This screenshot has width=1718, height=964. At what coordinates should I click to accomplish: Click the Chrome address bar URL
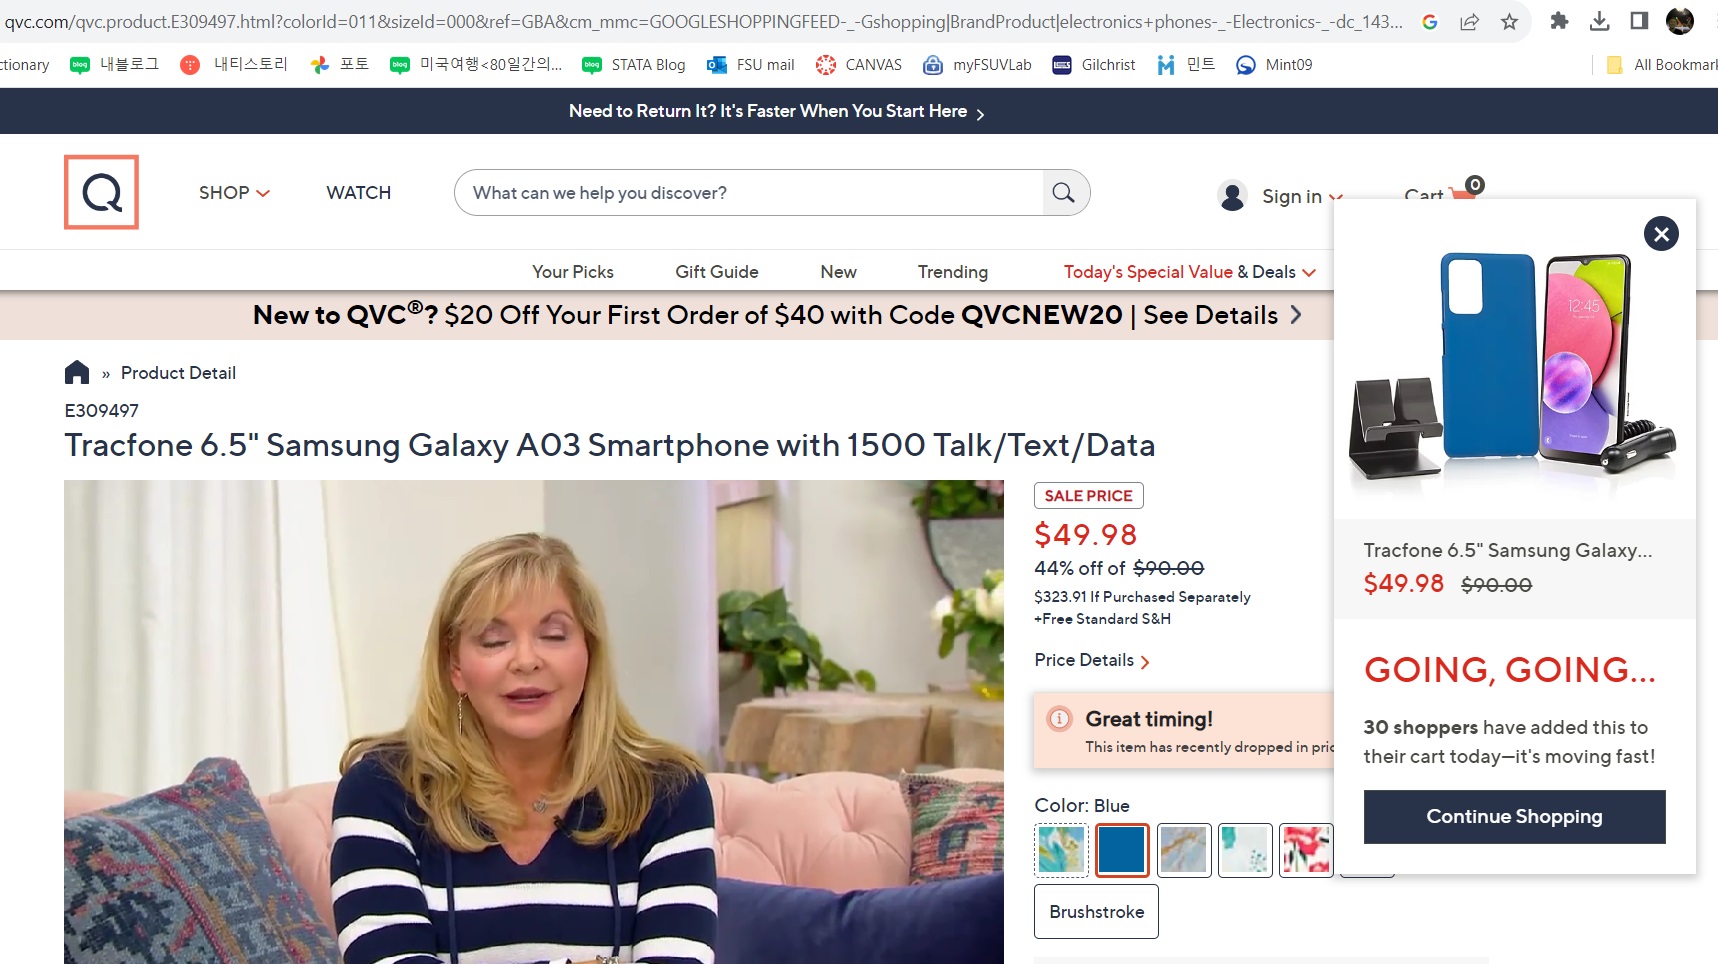tap(703, 21)
